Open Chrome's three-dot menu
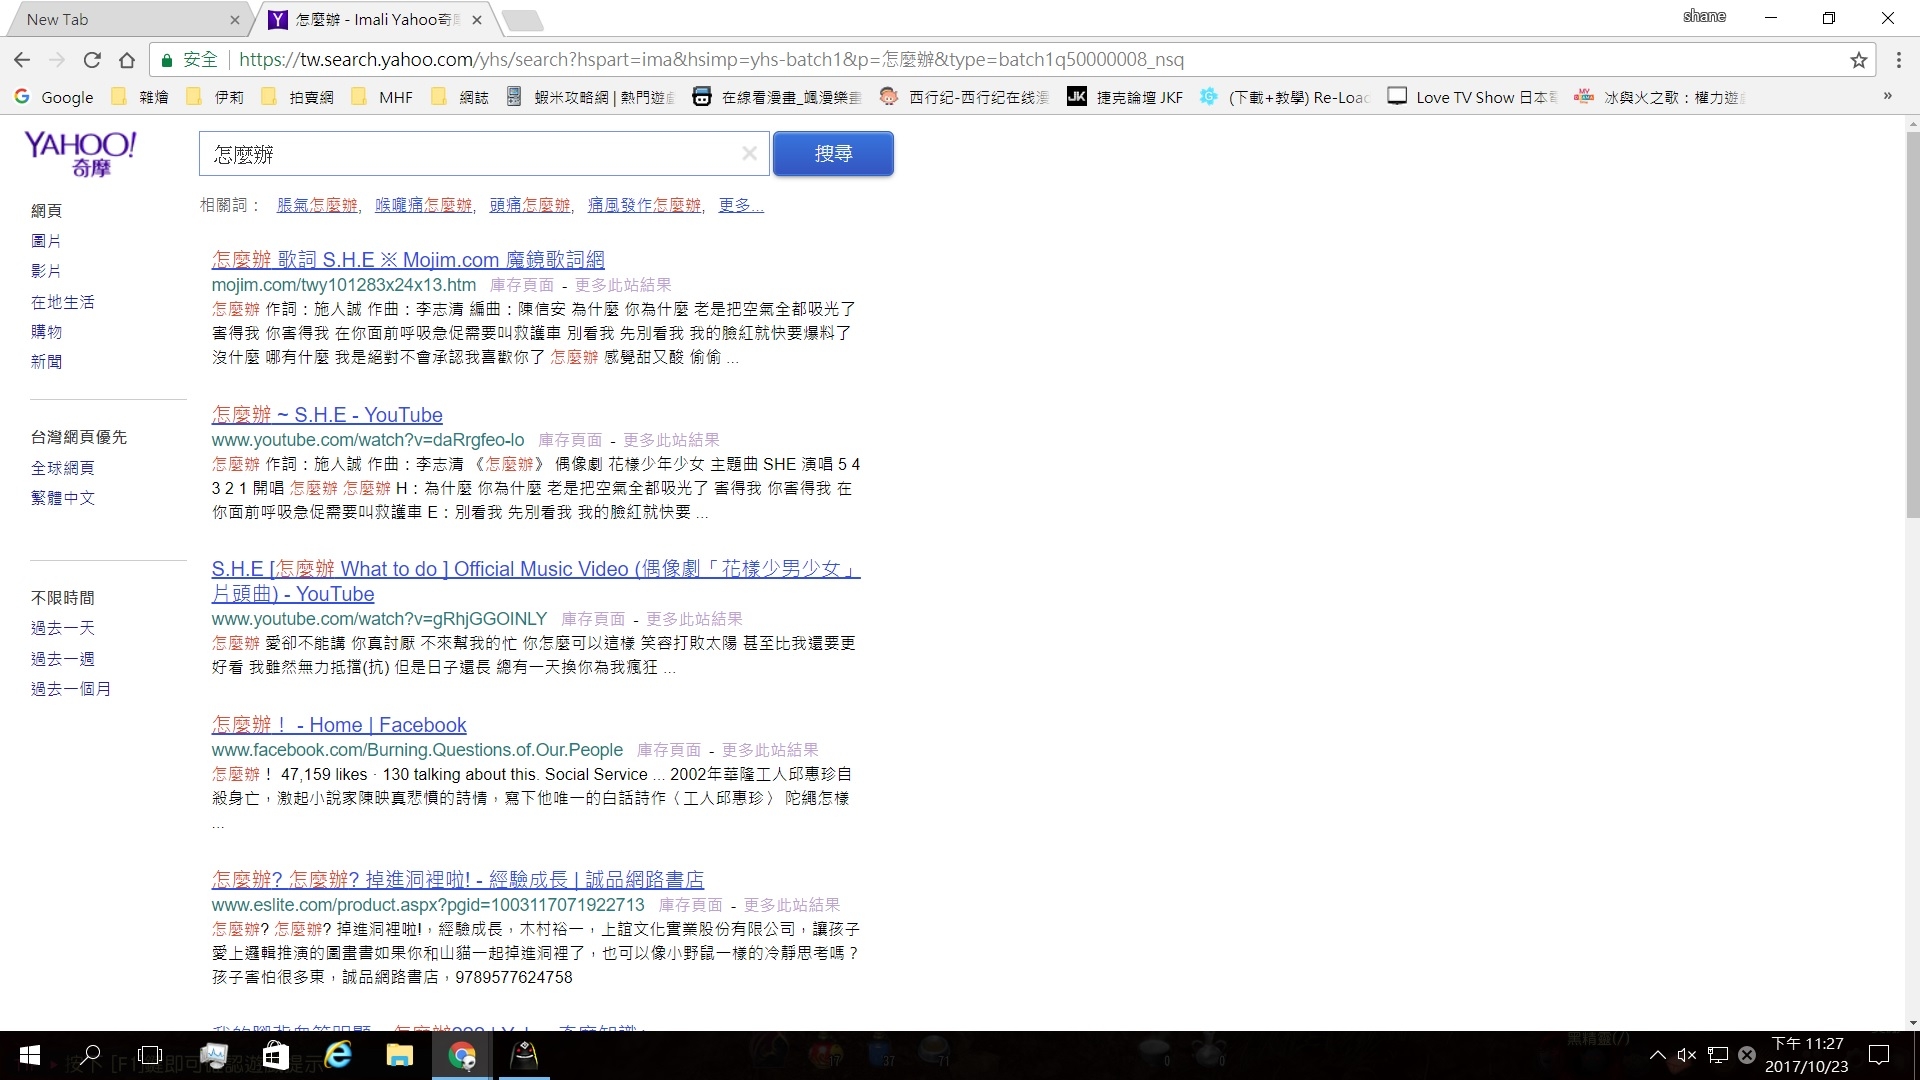Image resolution: width=1920 pixels, height=1080 pixels. [1898, 60]
